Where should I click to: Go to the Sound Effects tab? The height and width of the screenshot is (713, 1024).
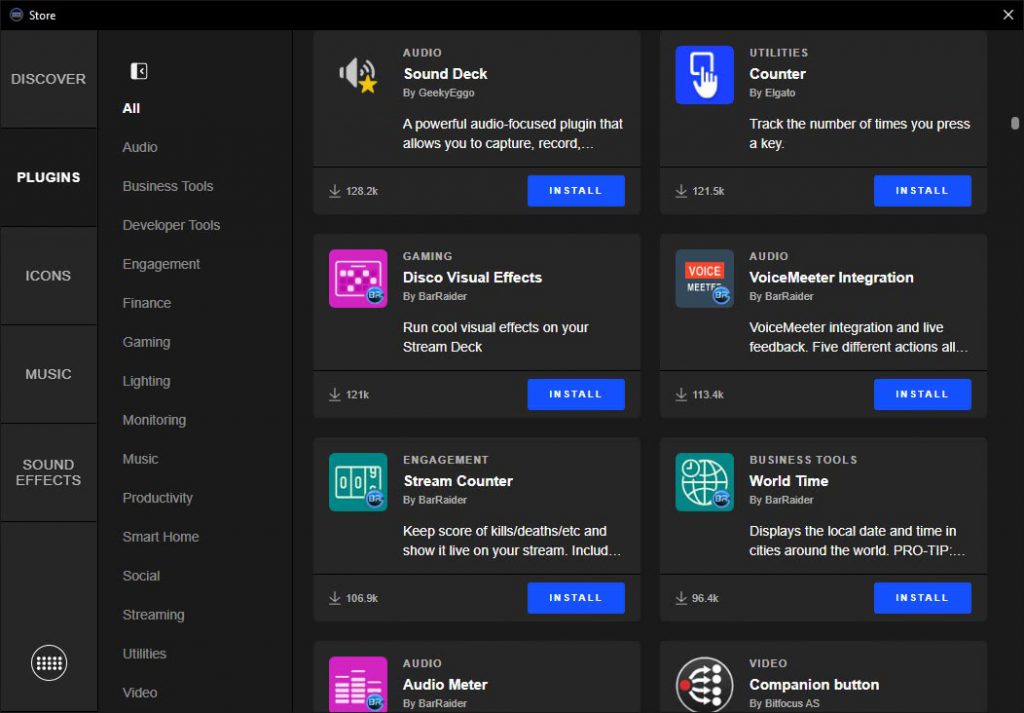(x=48, y=472)
